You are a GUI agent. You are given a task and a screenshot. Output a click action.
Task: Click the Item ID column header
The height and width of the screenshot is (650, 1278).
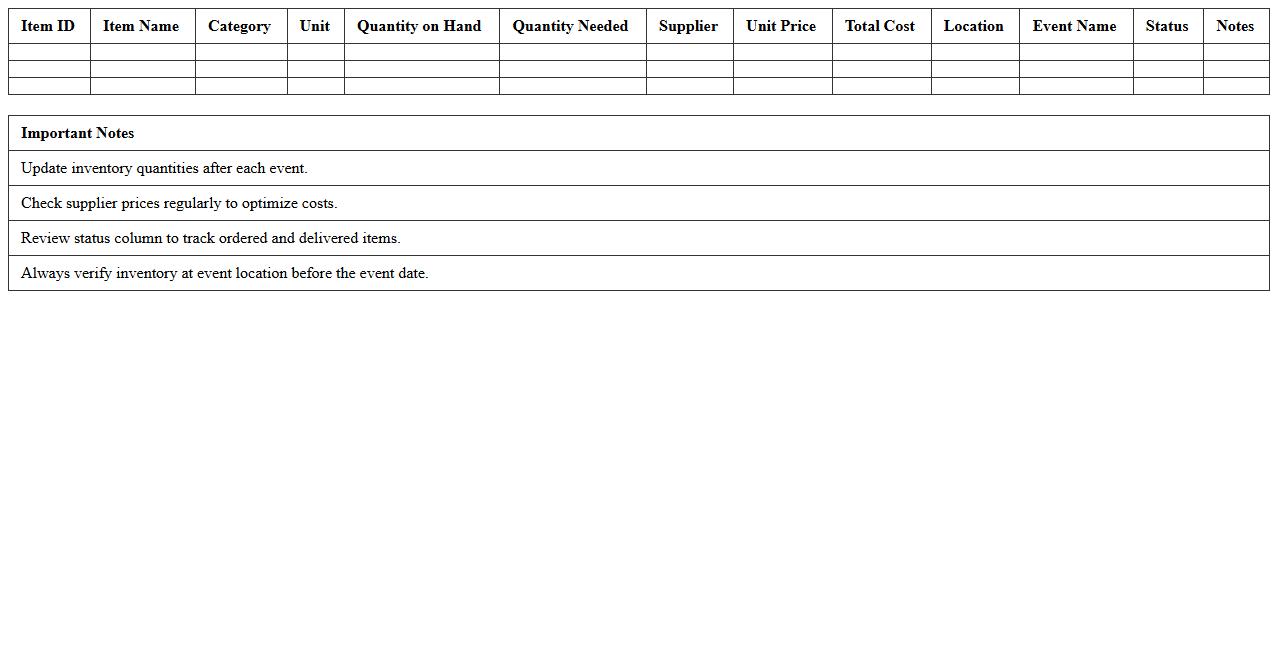coord(47,26)
